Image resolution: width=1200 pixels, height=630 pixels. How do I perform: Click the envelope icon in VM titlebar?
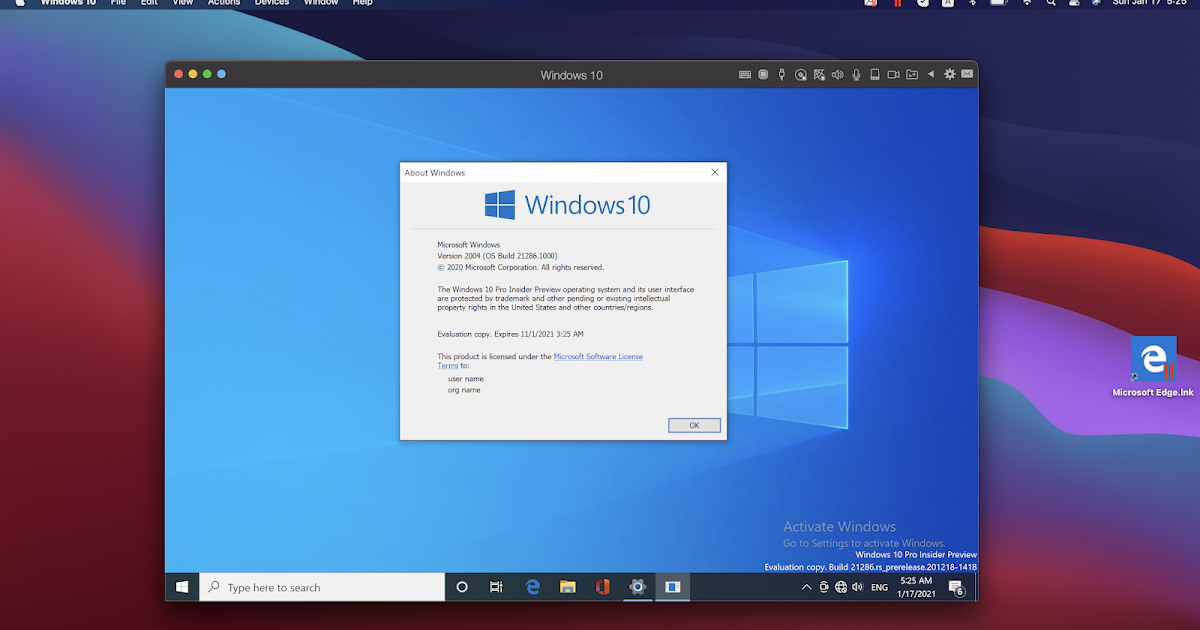[x=967, y=74]
